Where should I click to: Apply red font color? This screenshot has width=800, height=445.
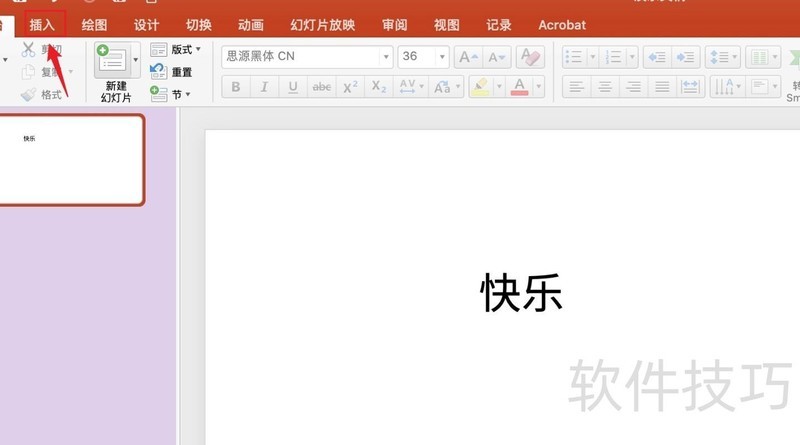[519, 87]
